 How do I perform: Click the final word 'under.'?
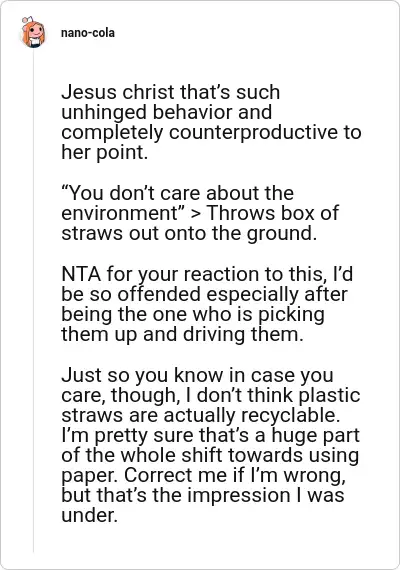click(89, 515)
